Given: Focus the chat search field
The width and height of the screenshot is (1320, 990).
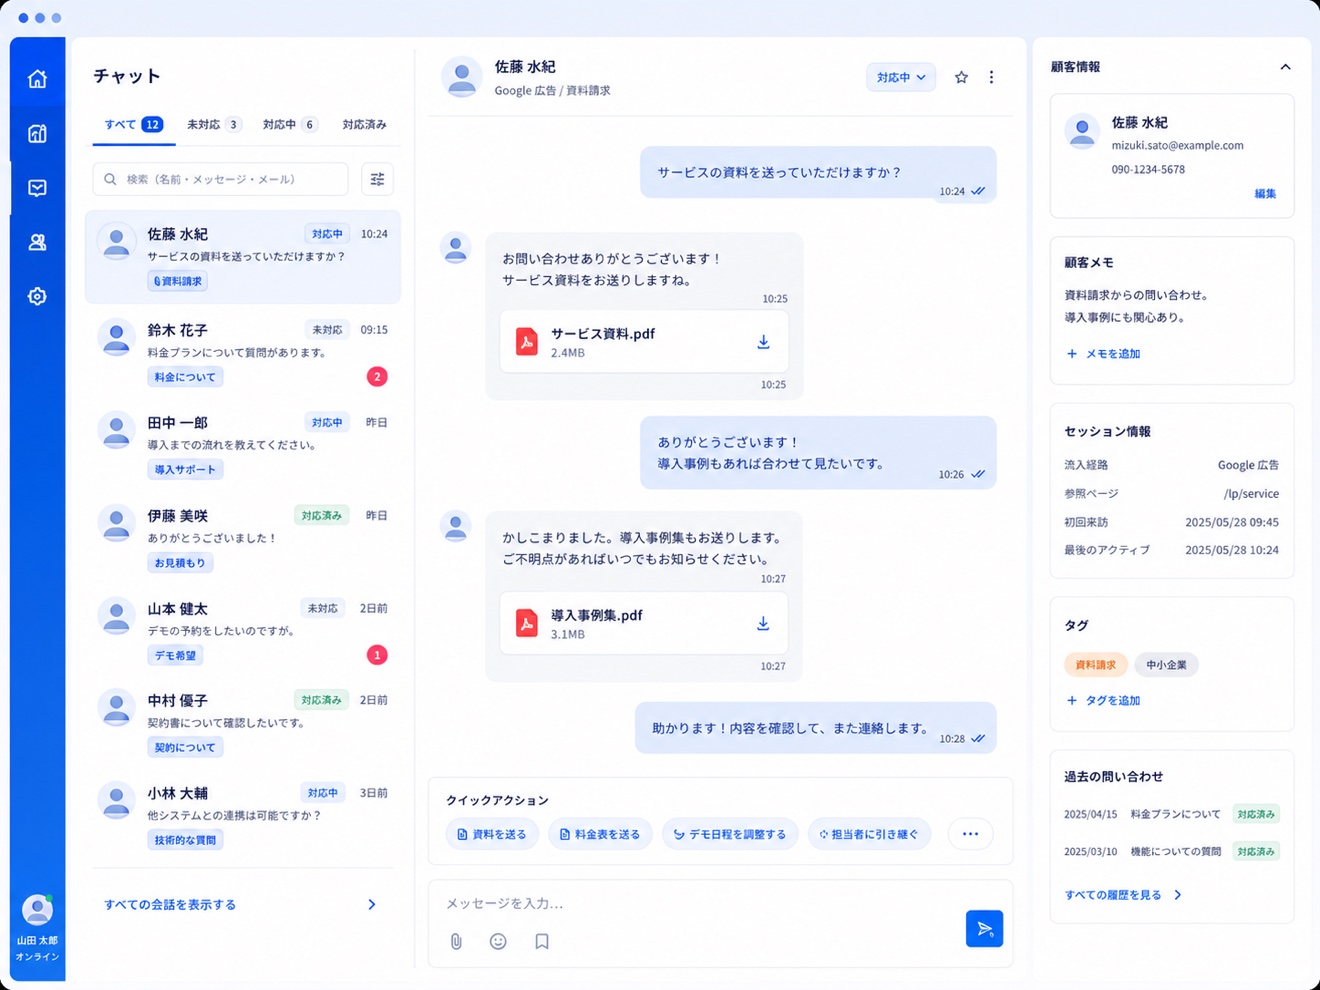Looking at the screenshot, I should click(x=221, y=179).
